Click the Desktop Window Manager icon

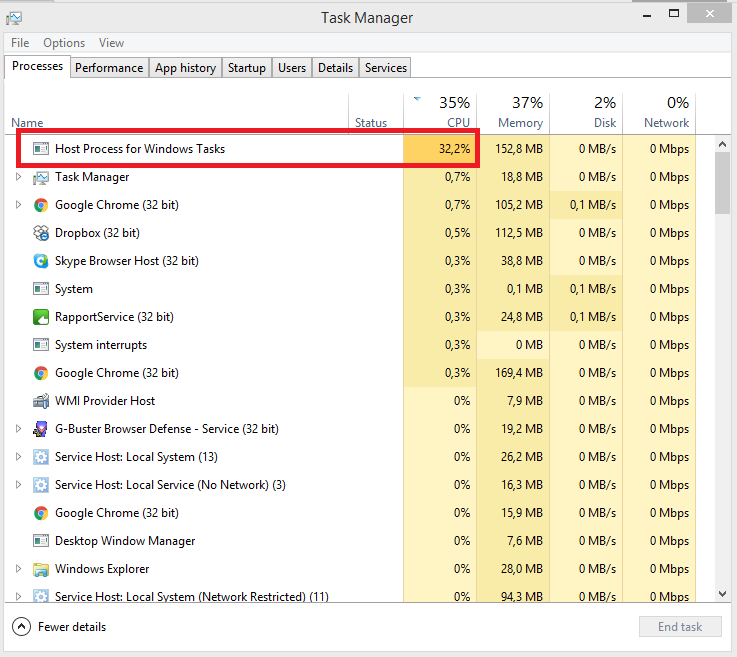click(41, 541)
